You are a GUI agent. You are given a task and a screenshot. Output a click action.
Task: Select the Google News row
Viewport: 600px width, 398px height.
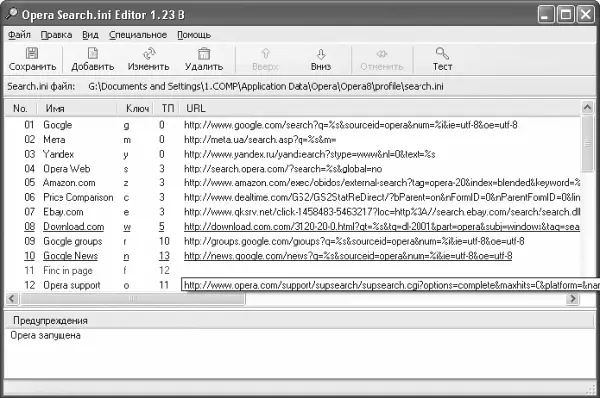tap(292, 256)
